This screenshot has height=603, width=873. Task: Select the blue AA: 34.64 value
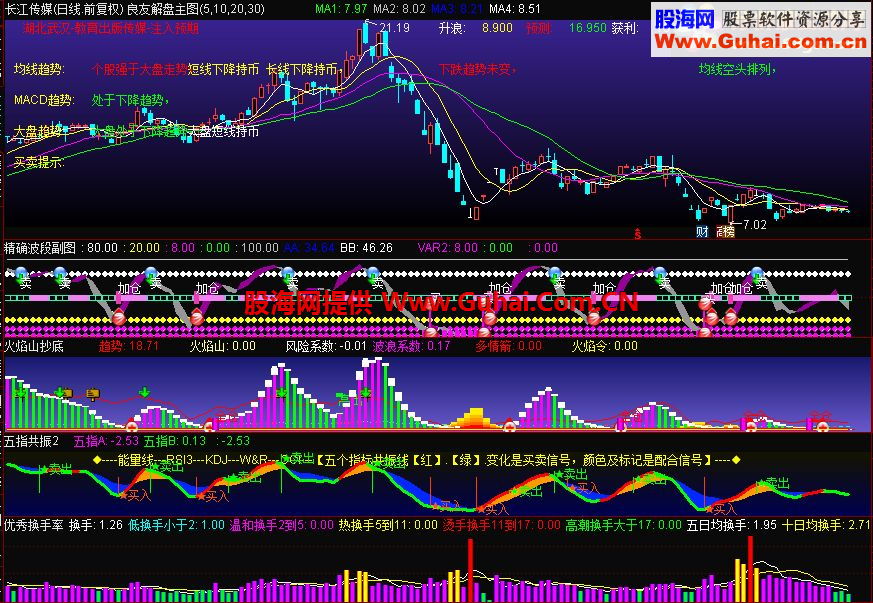pos(309,248)
